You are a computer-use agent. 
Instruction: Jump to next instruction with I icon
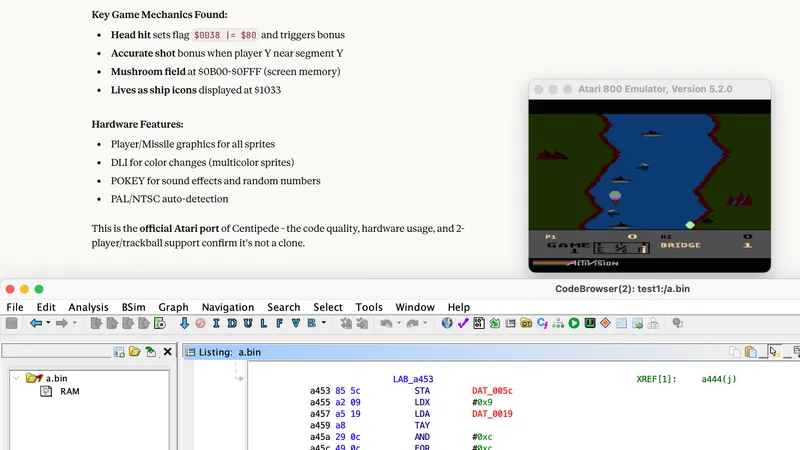(216, 323)
